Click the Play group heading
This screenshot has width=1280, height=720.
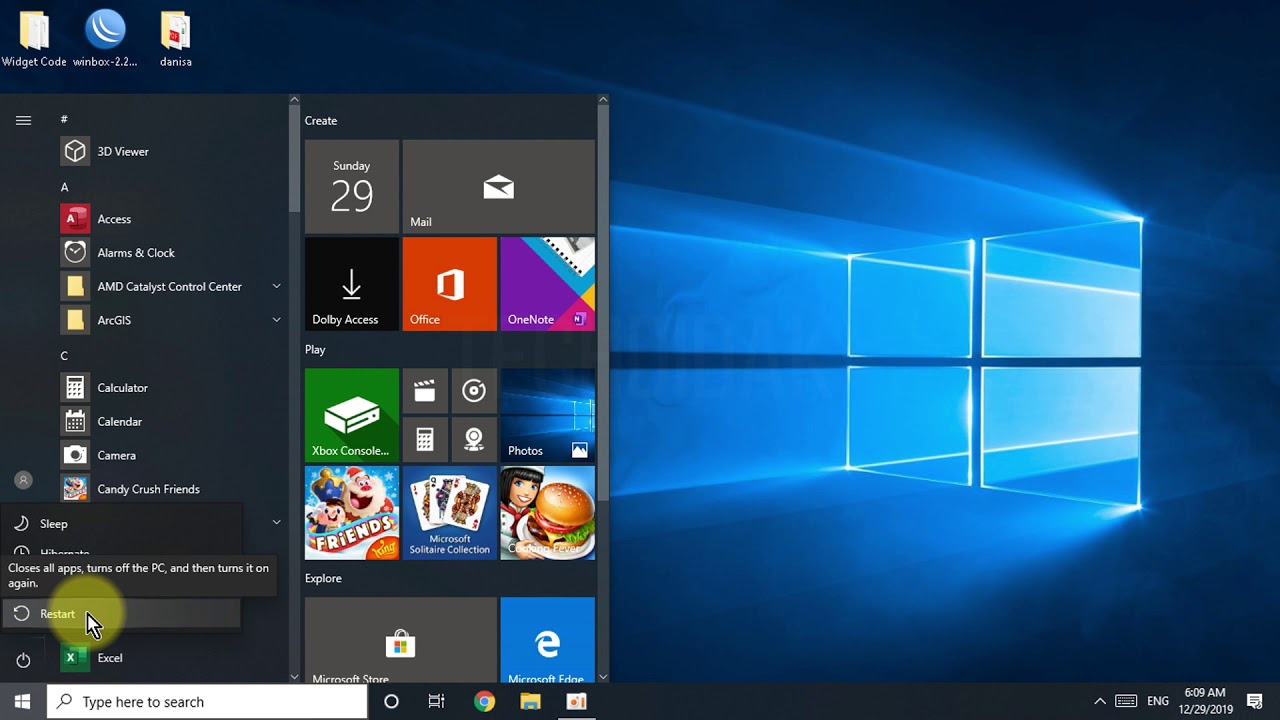click(315, 350)
